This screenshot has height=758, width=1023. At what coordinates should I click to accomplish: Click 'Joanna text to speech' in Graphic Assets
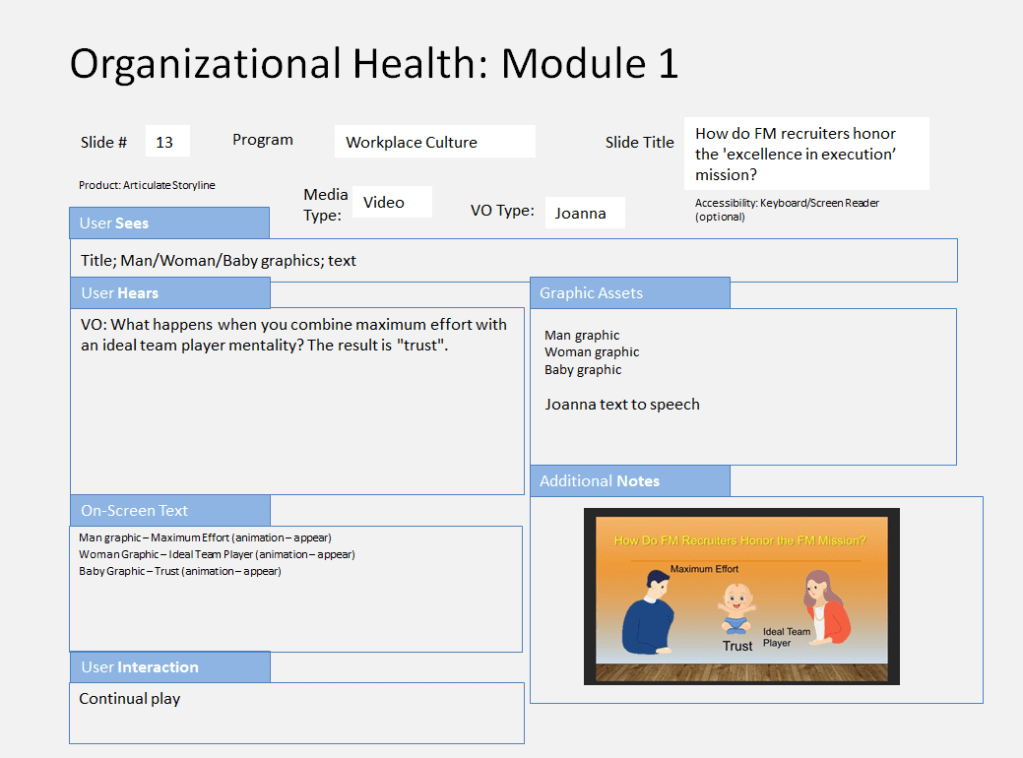(x=621, y=405)
